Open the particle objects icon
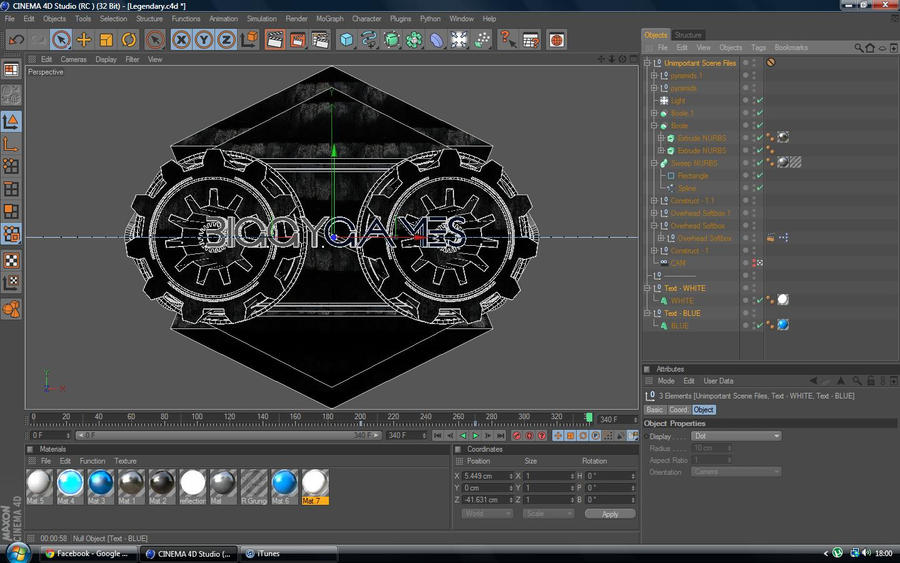The height and width of the screenshot is (563, 900). coord(482,40)
